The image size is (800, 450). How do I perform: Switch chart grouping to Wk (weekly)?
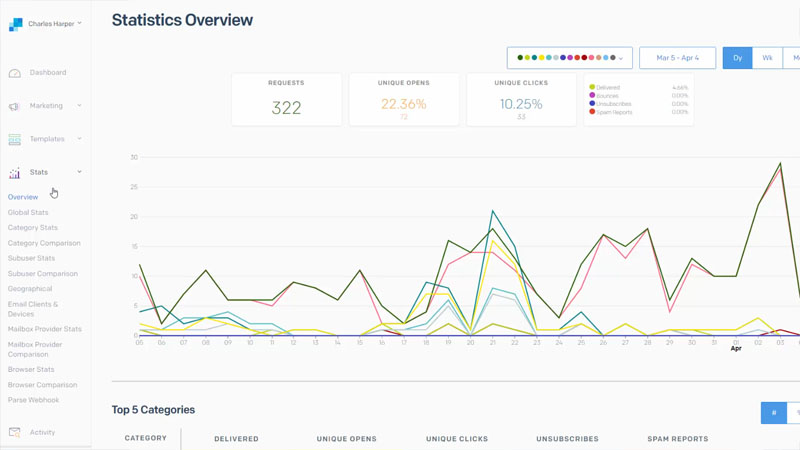coord(767,58)
